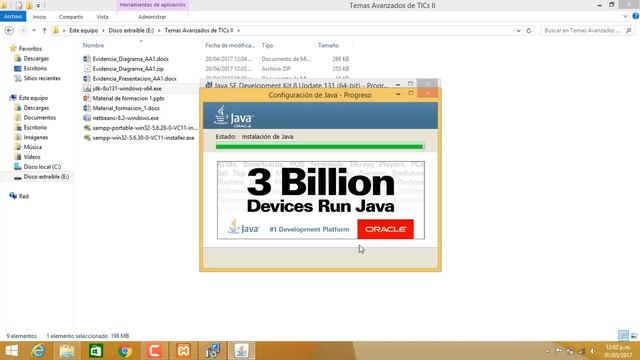
Task: Switch to details view icon in status bar
Action: tap(623, 336)
